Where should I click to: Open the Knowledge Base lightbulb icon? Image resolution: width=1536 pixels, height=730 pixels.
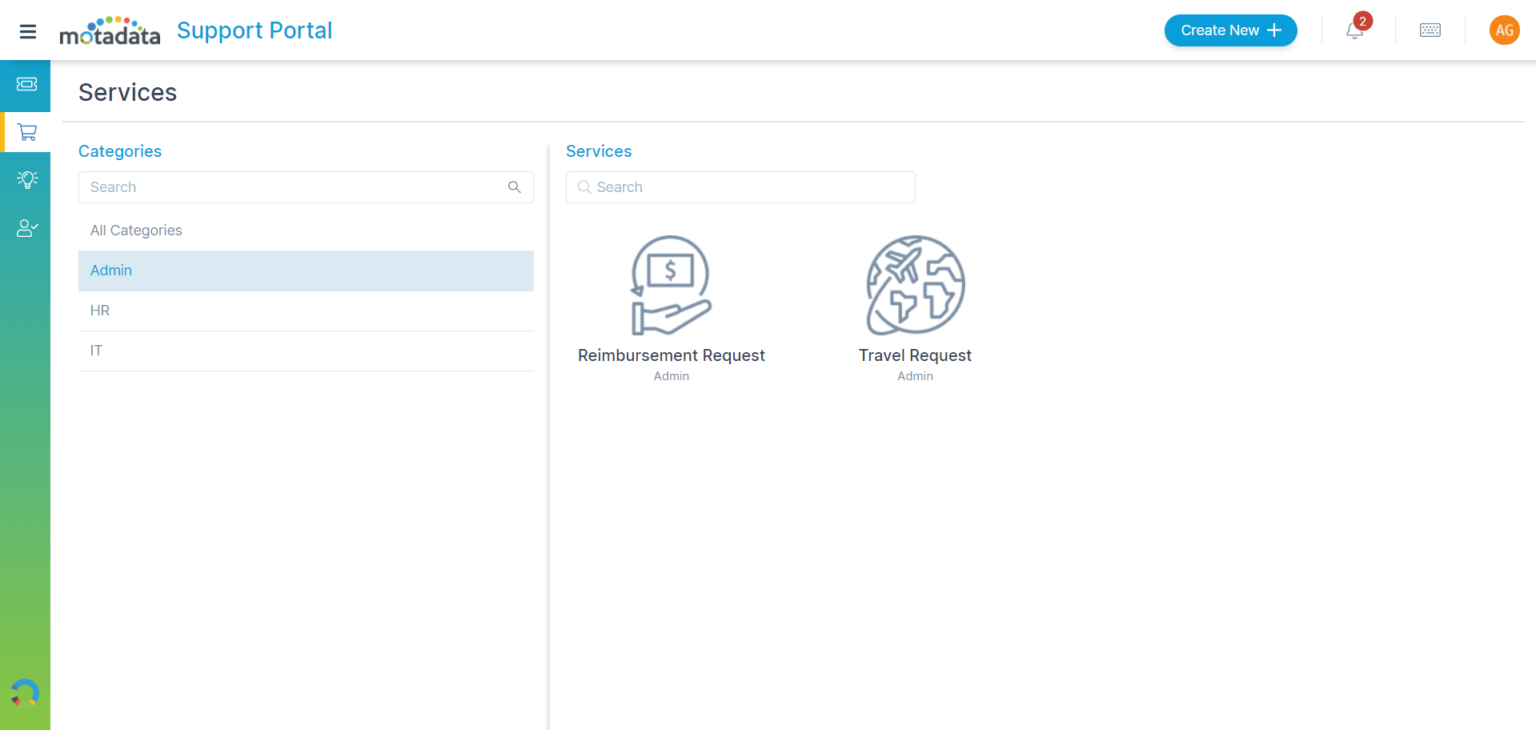pyautogui.click(x=25, y=179)
